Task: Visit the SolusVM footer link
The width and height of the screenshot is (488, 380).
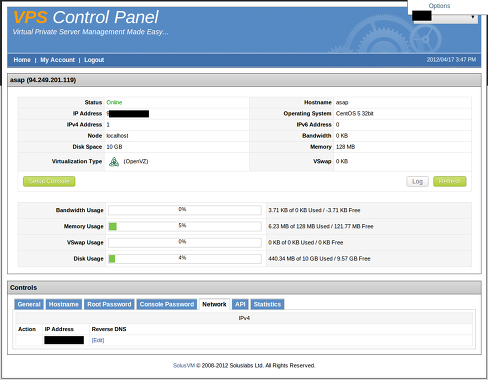Action: [x=184, y=366]
